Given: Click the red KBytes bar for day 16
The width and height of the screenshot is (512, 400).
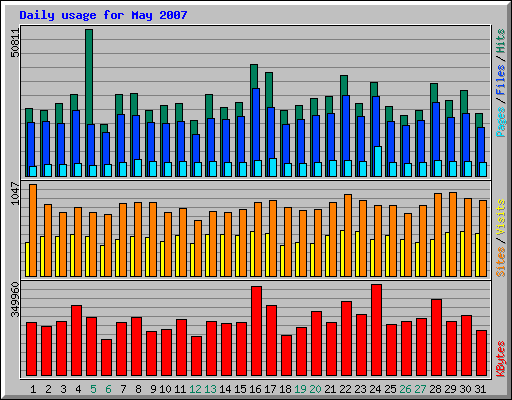Looking at the screenshot, I should point(256,331).
